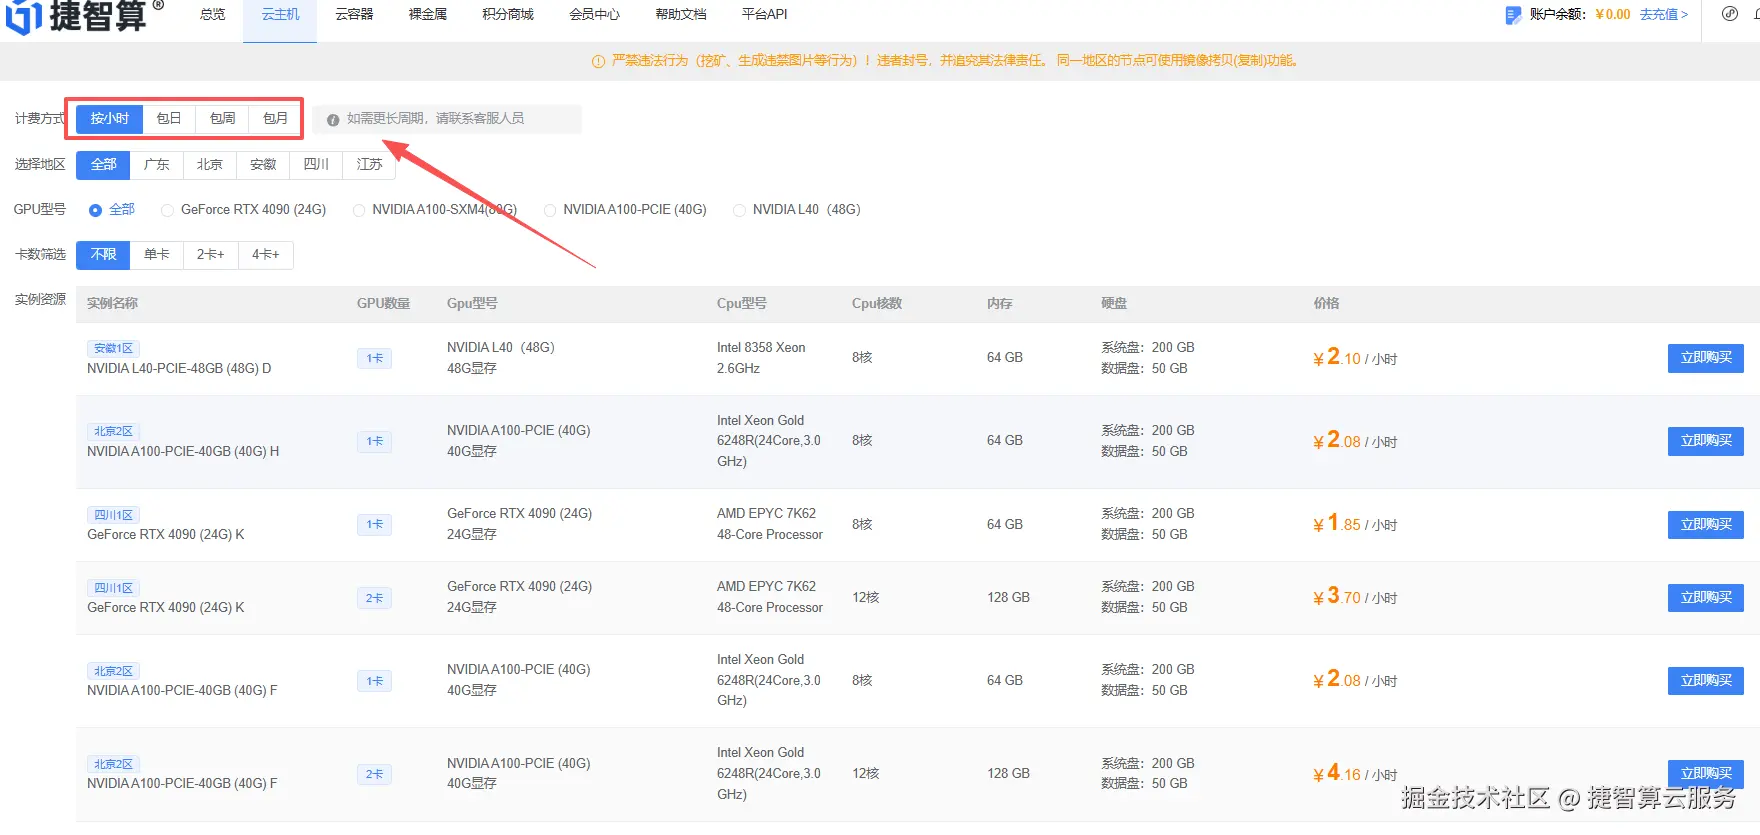This screenshot has height=835, width=1760.
Task: Open the 云容器 navigation tab
Action: pyautogui.click(x=354, y=14)
